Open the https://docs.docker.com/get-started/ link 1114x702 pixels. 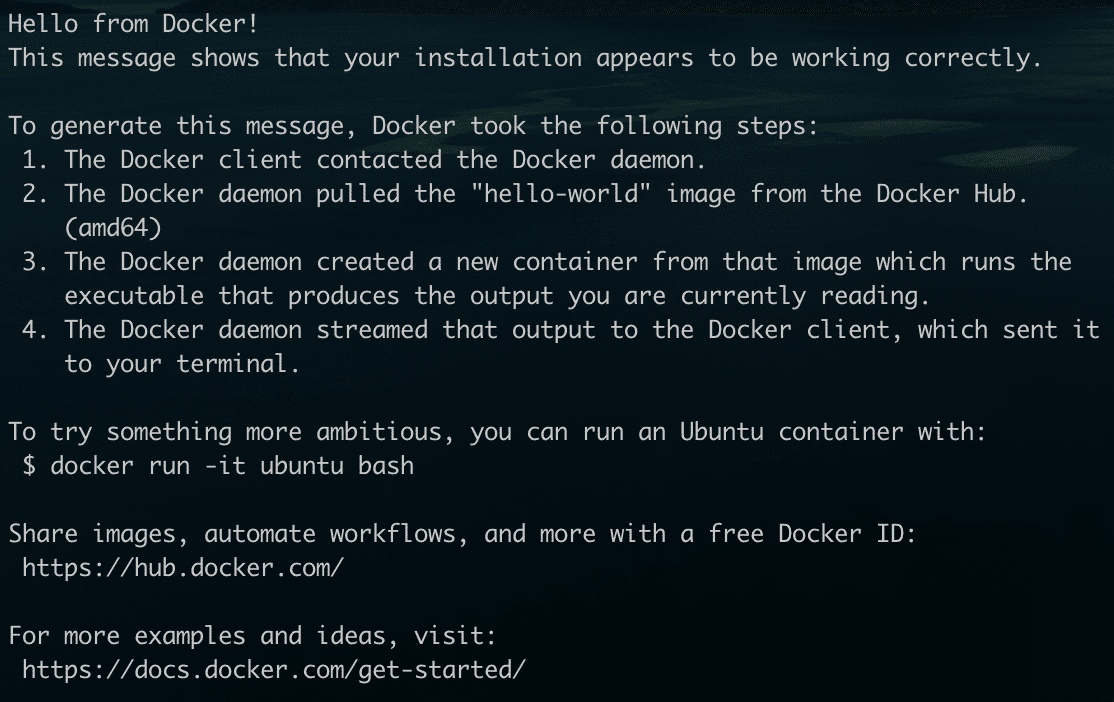coord(274,670)
